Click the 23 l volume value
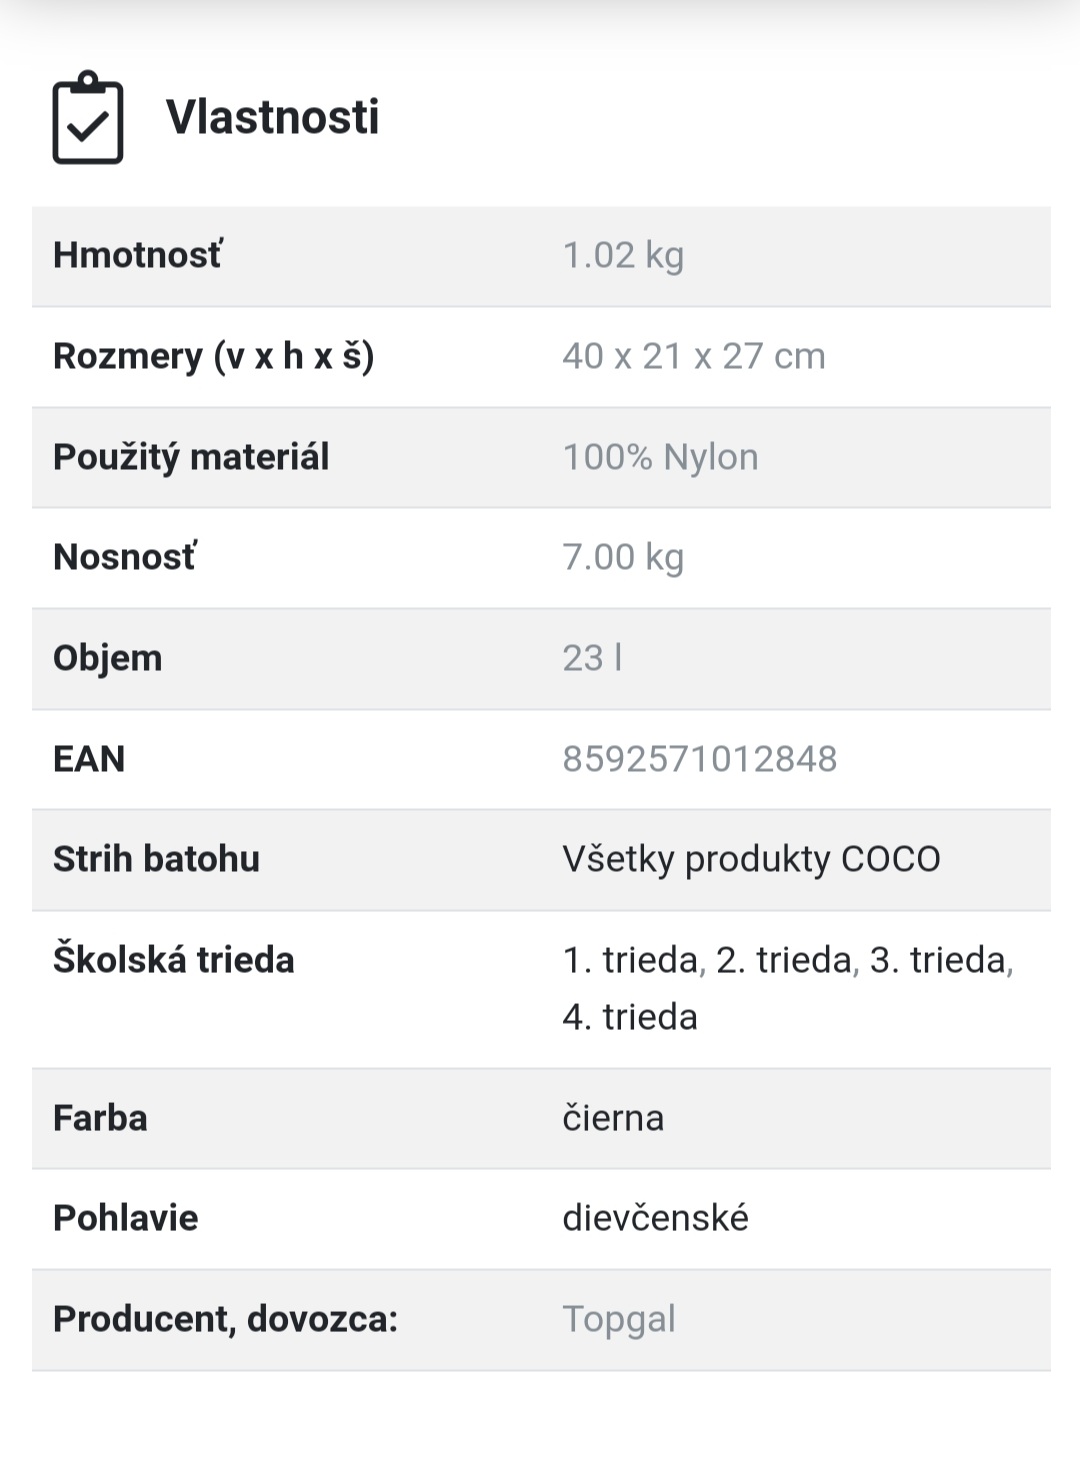This screenshot has height=1463, width=1080. (x=592, y=658)
